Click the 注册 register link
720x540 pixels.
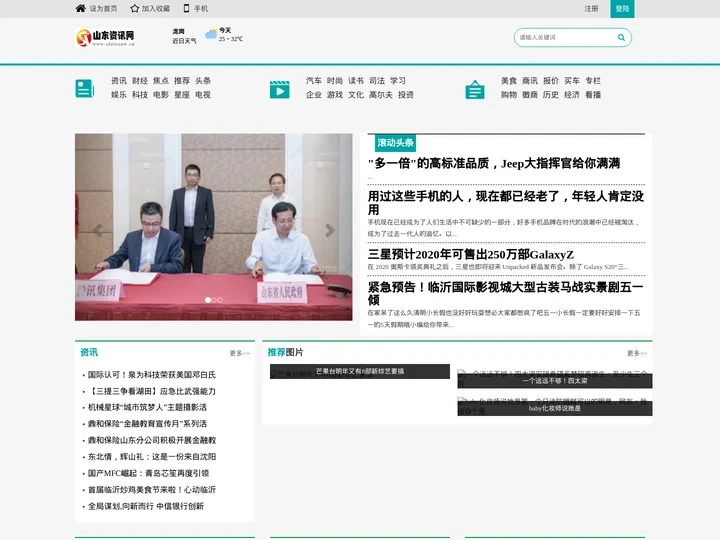[x=591, y=9]
